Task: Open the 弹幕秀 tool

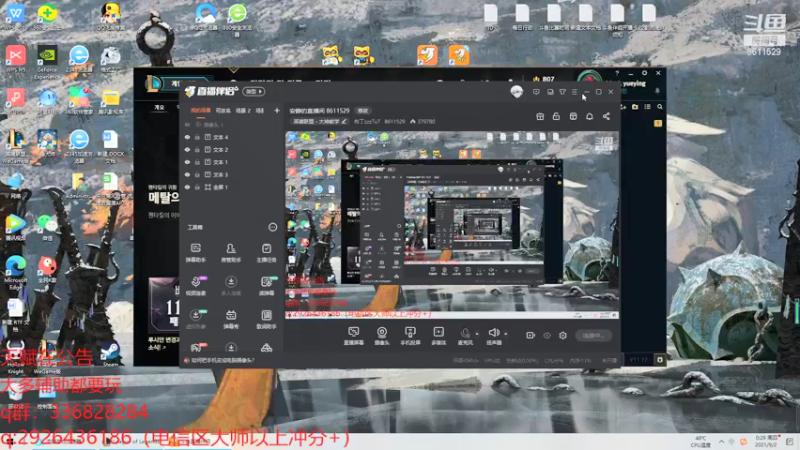Action: click(x=231, y=319)
